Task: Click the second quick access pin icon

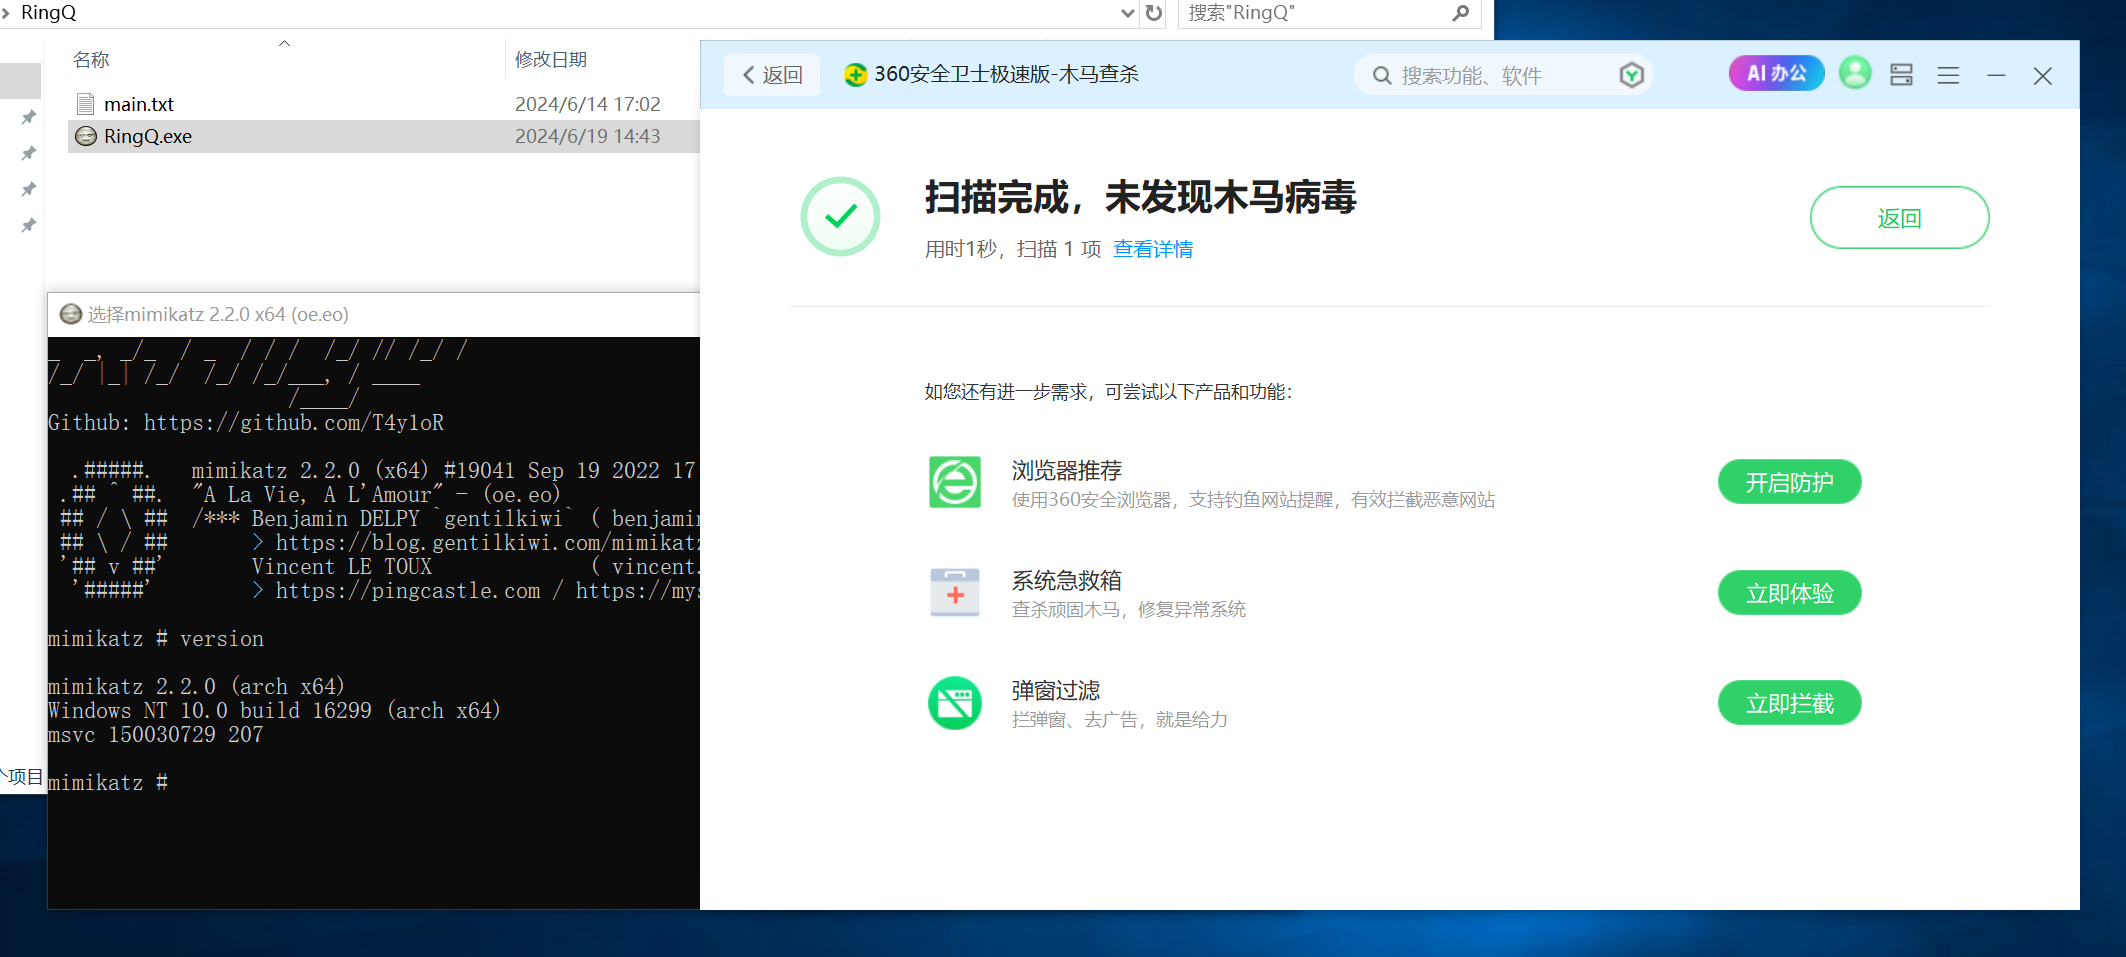Action: [29, 153]
